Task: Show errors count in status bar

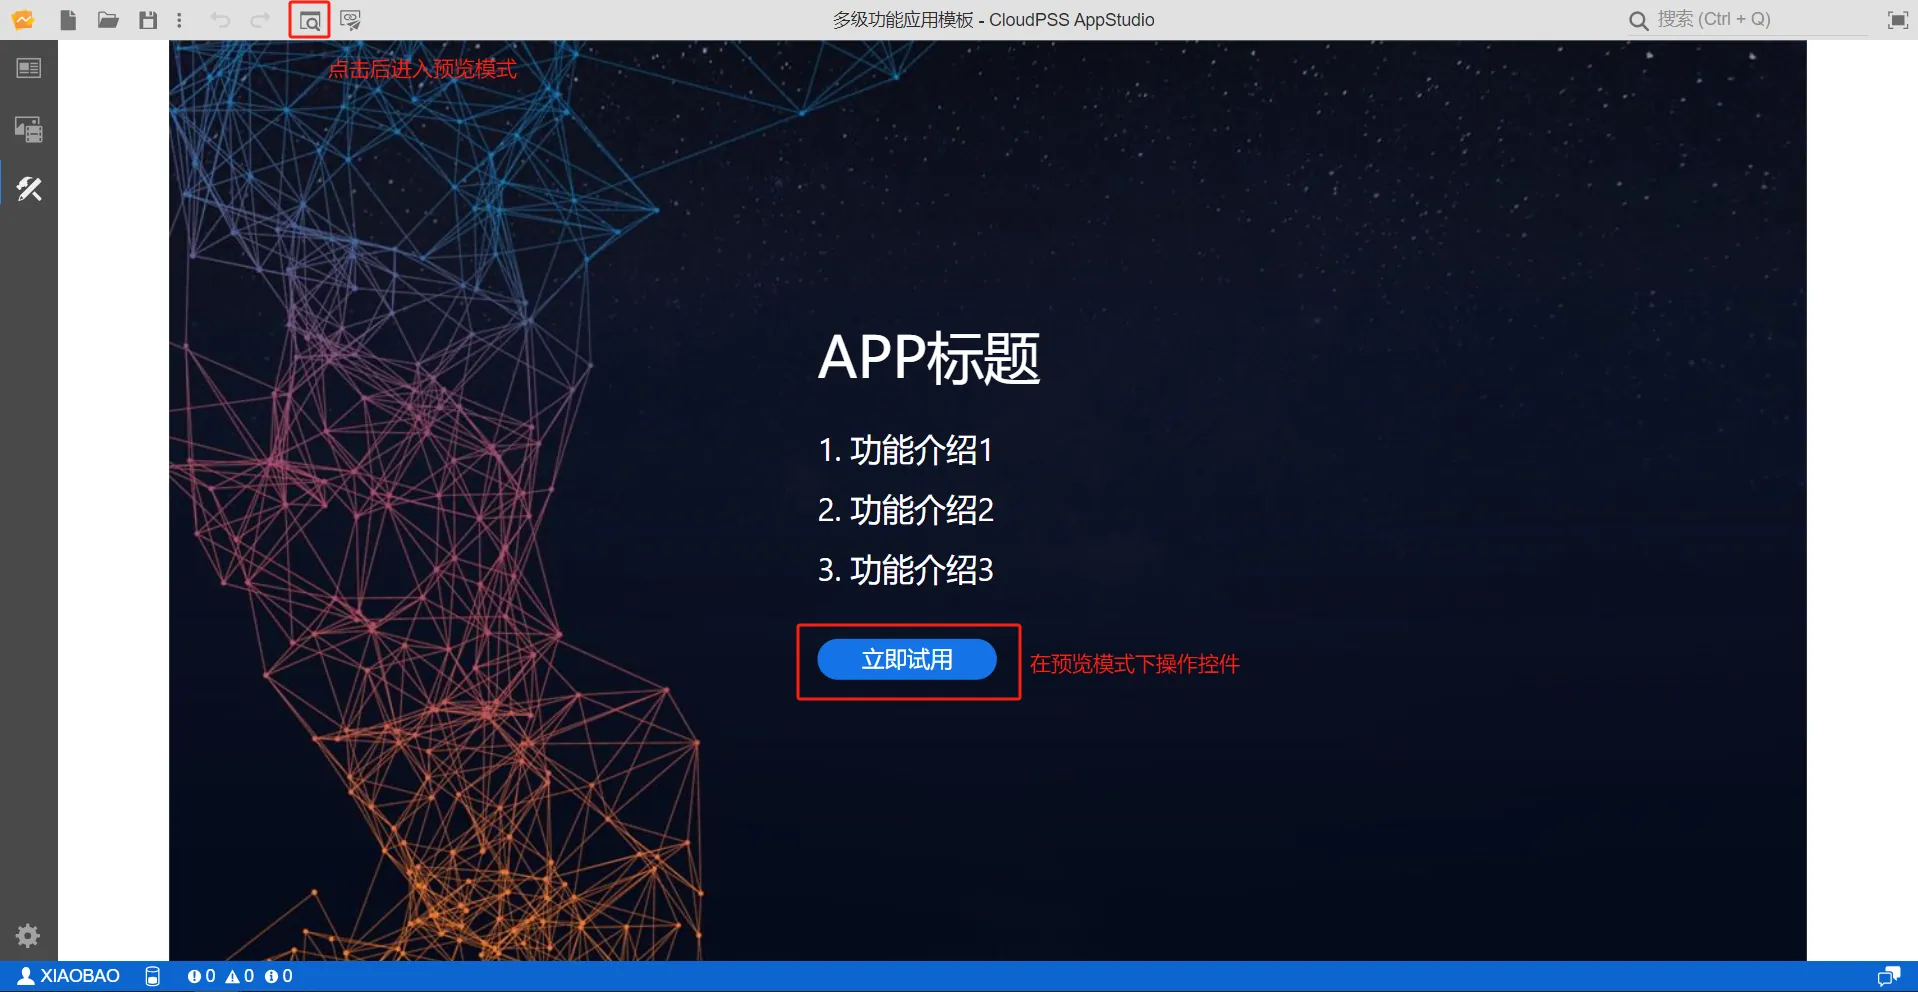Action: pos(201,976)
